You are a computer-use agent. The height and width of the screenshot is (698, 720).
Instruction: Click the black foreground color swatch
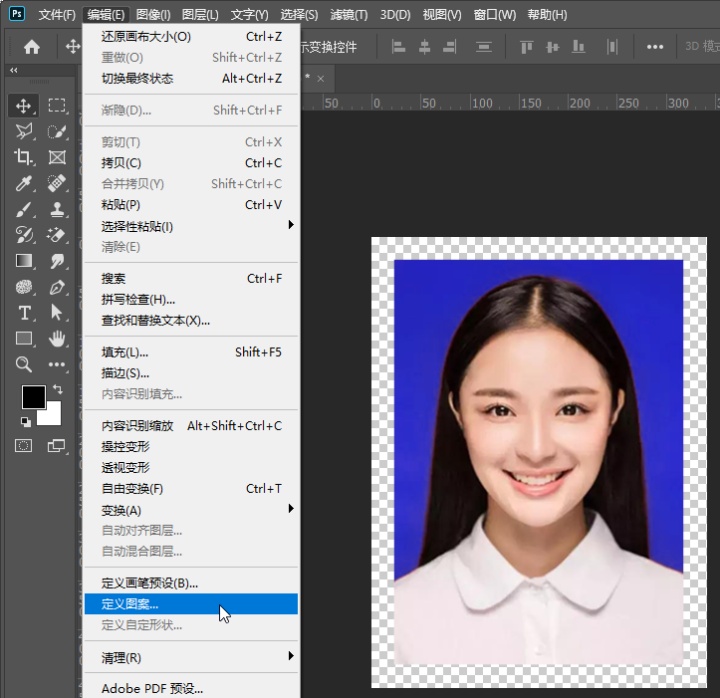pyautogui.click(x=32, y=395)
